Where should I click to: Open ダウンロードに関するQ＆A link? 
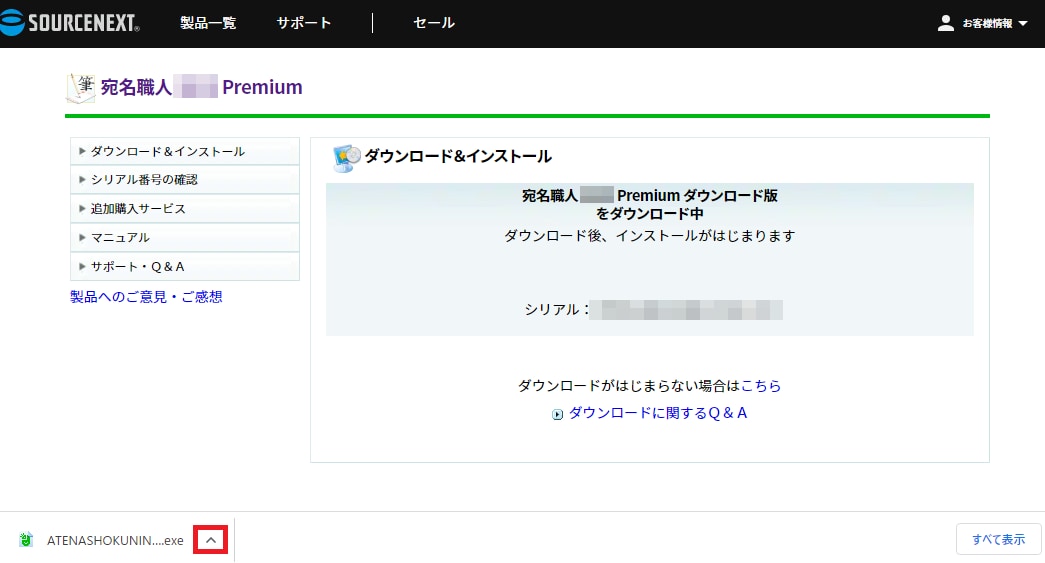point(658,413)
